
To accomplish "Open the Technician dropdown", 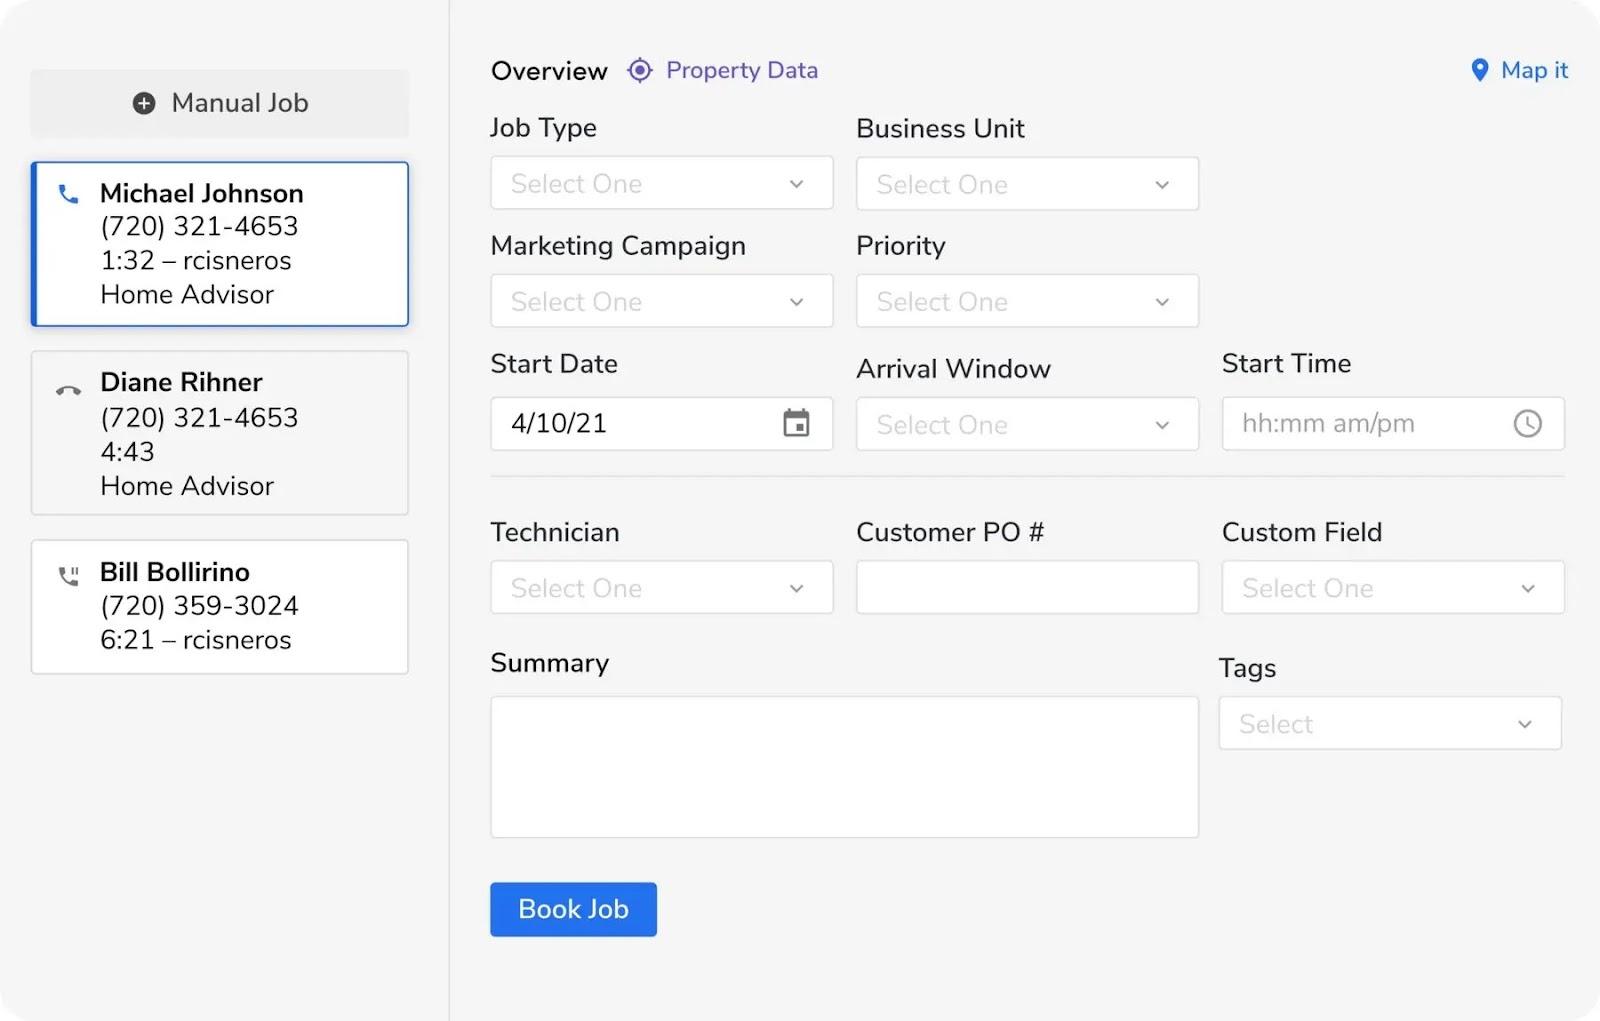I will point(661,588).
